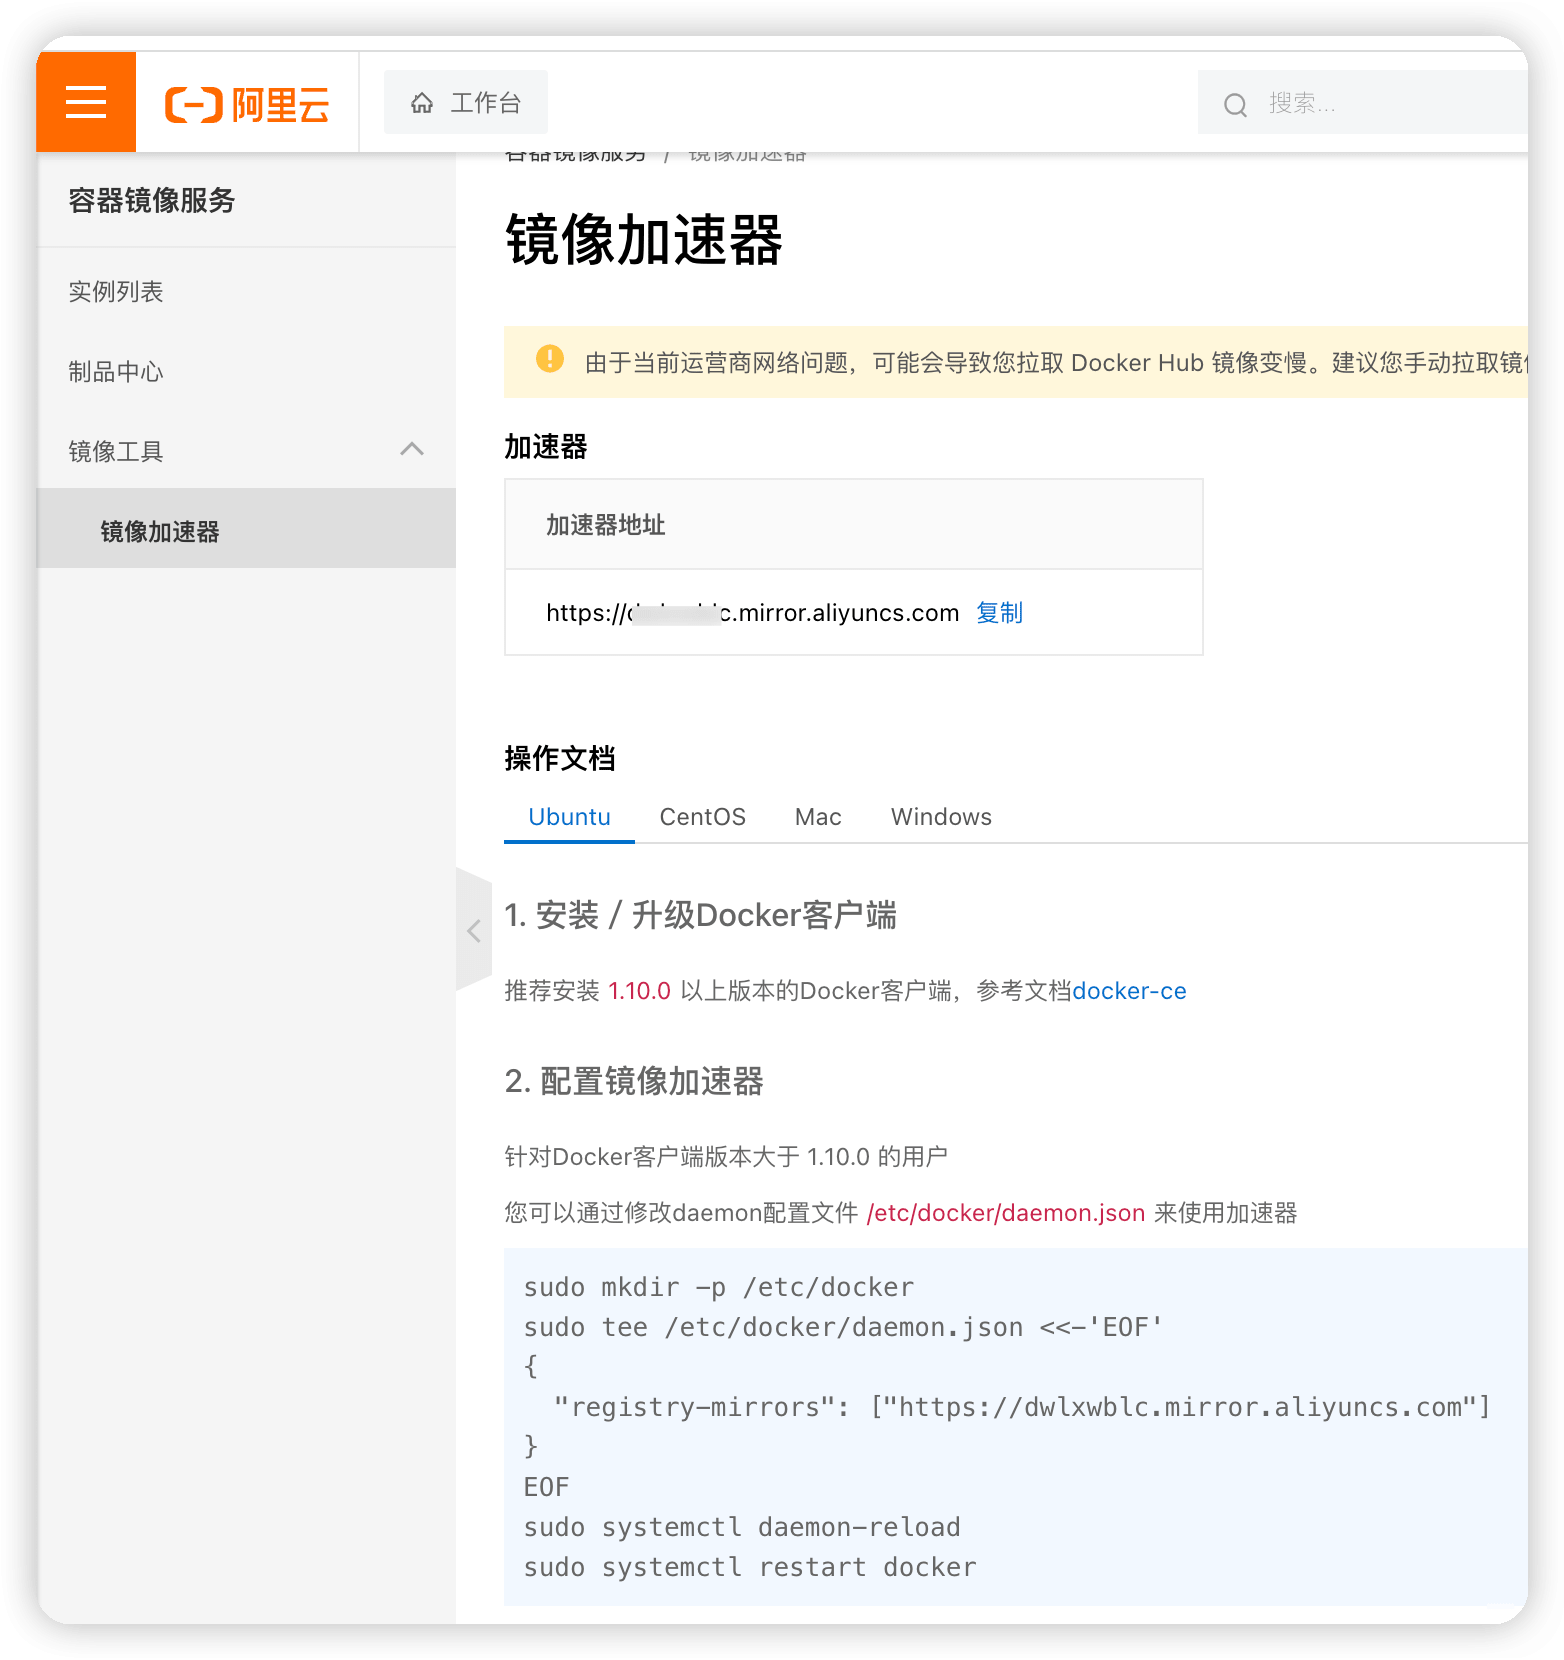Switch to the Mac tab
Viewport: 1564px width, 1660px height.
click(x=818, y=817)
